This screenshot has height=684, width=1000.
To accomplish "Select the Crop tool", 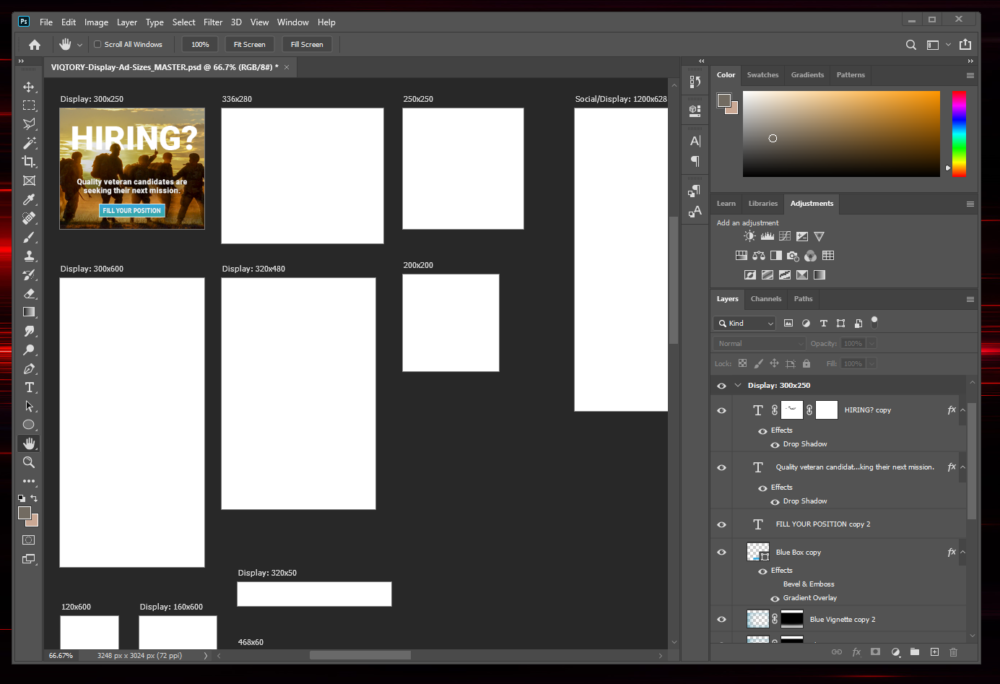I will pos(29,161).
